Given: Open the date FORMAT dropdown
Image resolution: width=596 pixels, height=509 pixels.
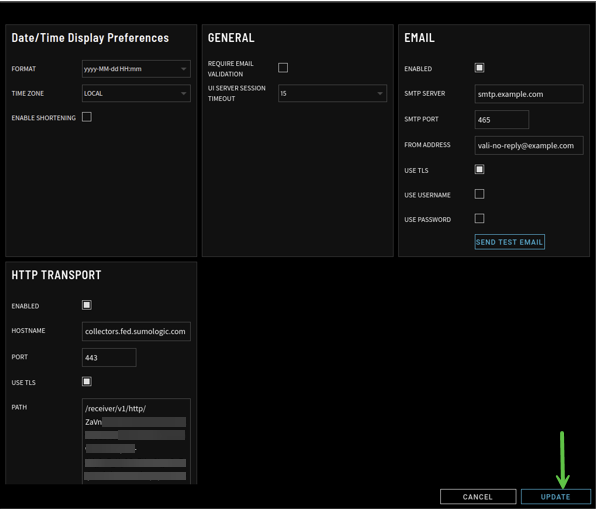Looking at the screenshot, I should [x=136, y=69].
